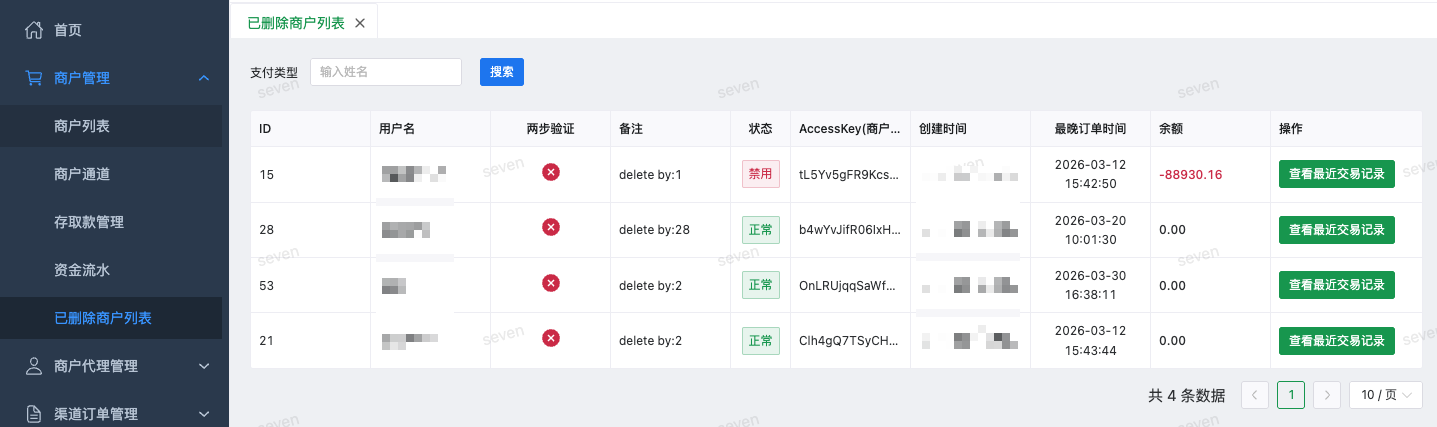The width and height of the screenshot is (1437, 427).
Task: Expand the 商户代理管理 menu chevron
Action: click(x=204, y=366)
